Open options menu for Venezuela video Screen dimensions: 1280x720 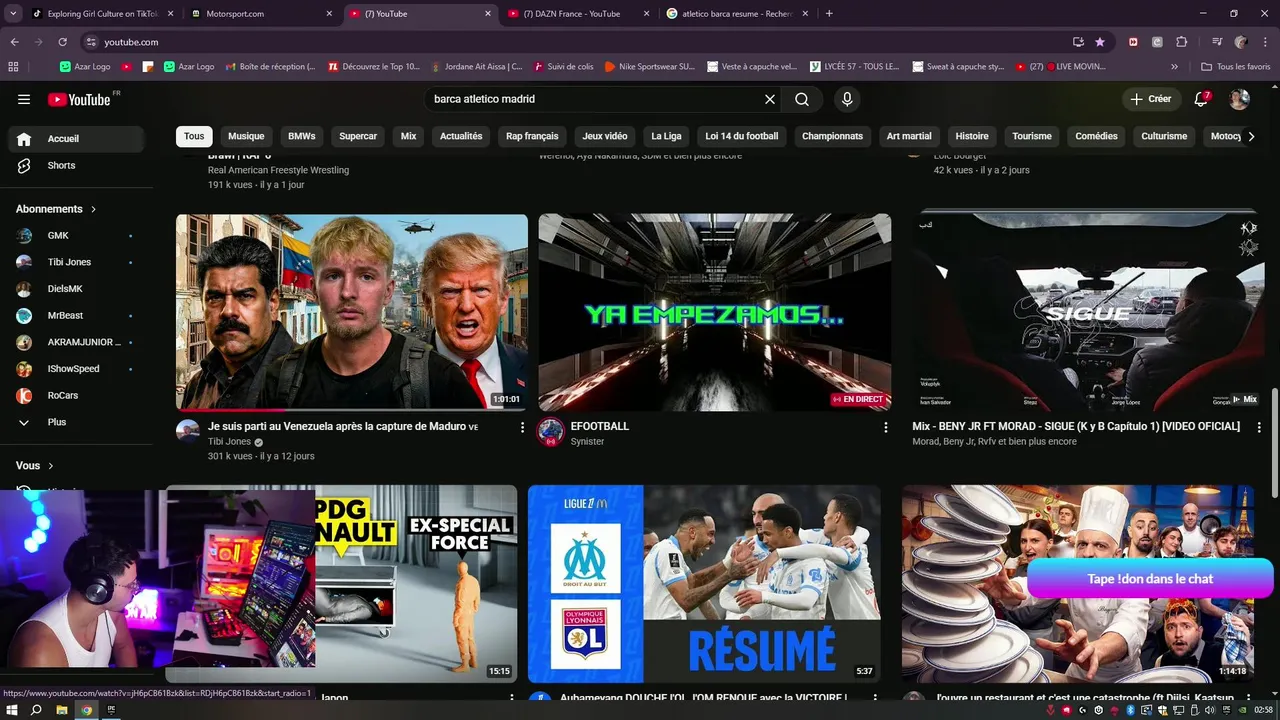(522, 427)
